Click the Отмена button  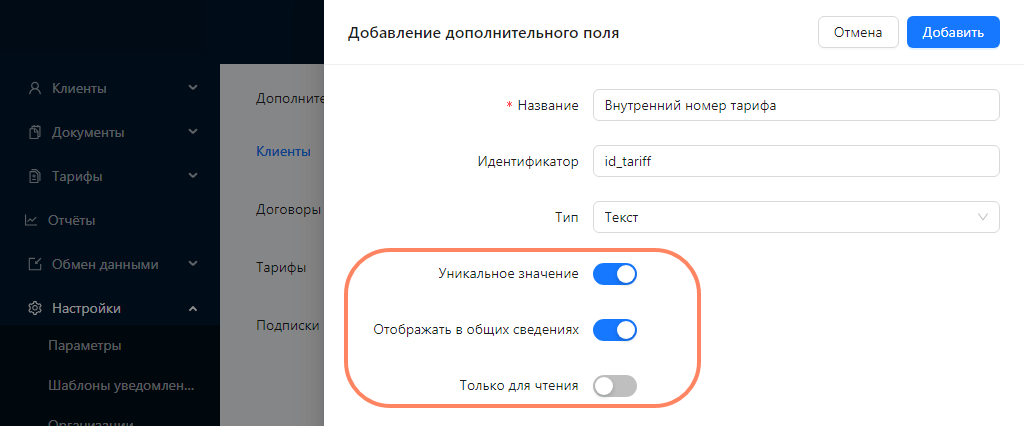[x=858, y=32]
